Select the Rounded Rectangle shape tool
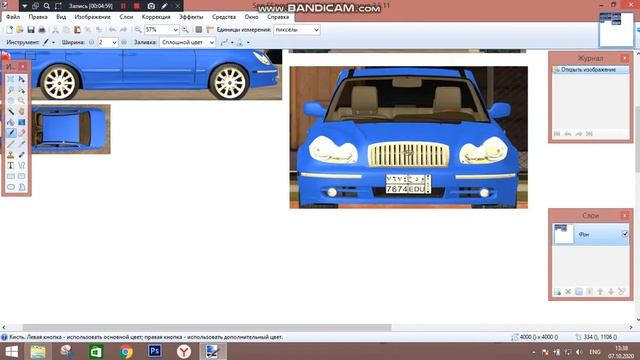The width and height of the screenshot is (640, 360). click(x=21, y=176)
